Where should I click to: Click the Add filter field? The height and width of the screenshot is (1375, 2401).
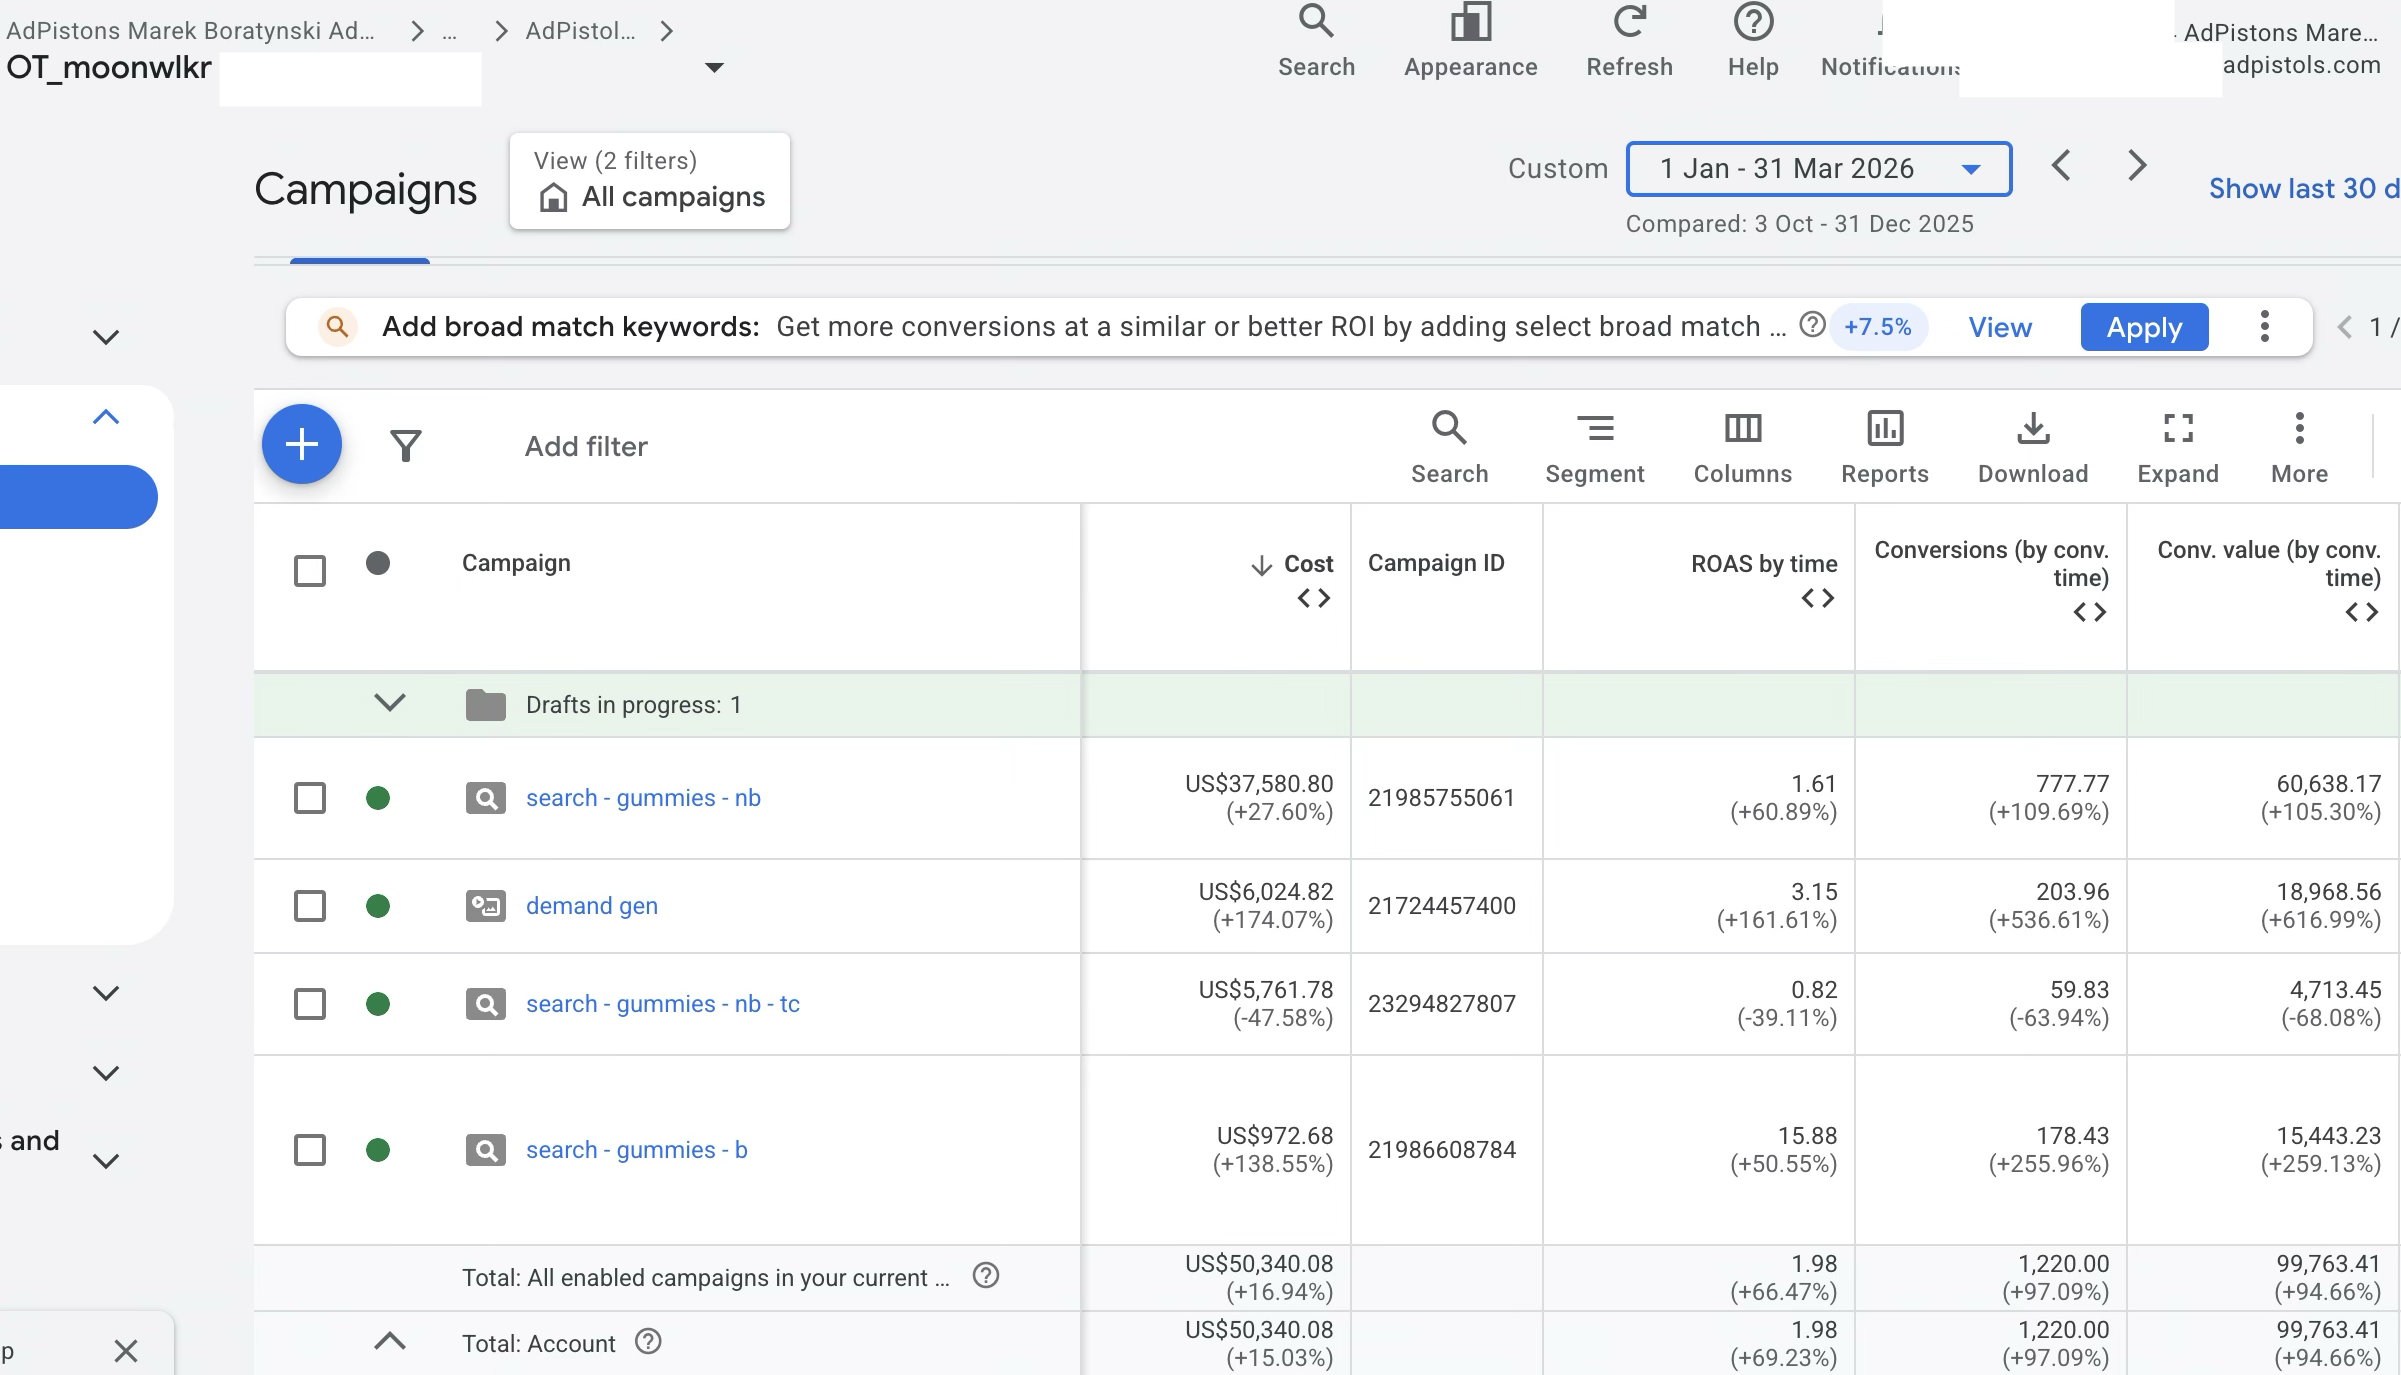(x=586, y=446)
